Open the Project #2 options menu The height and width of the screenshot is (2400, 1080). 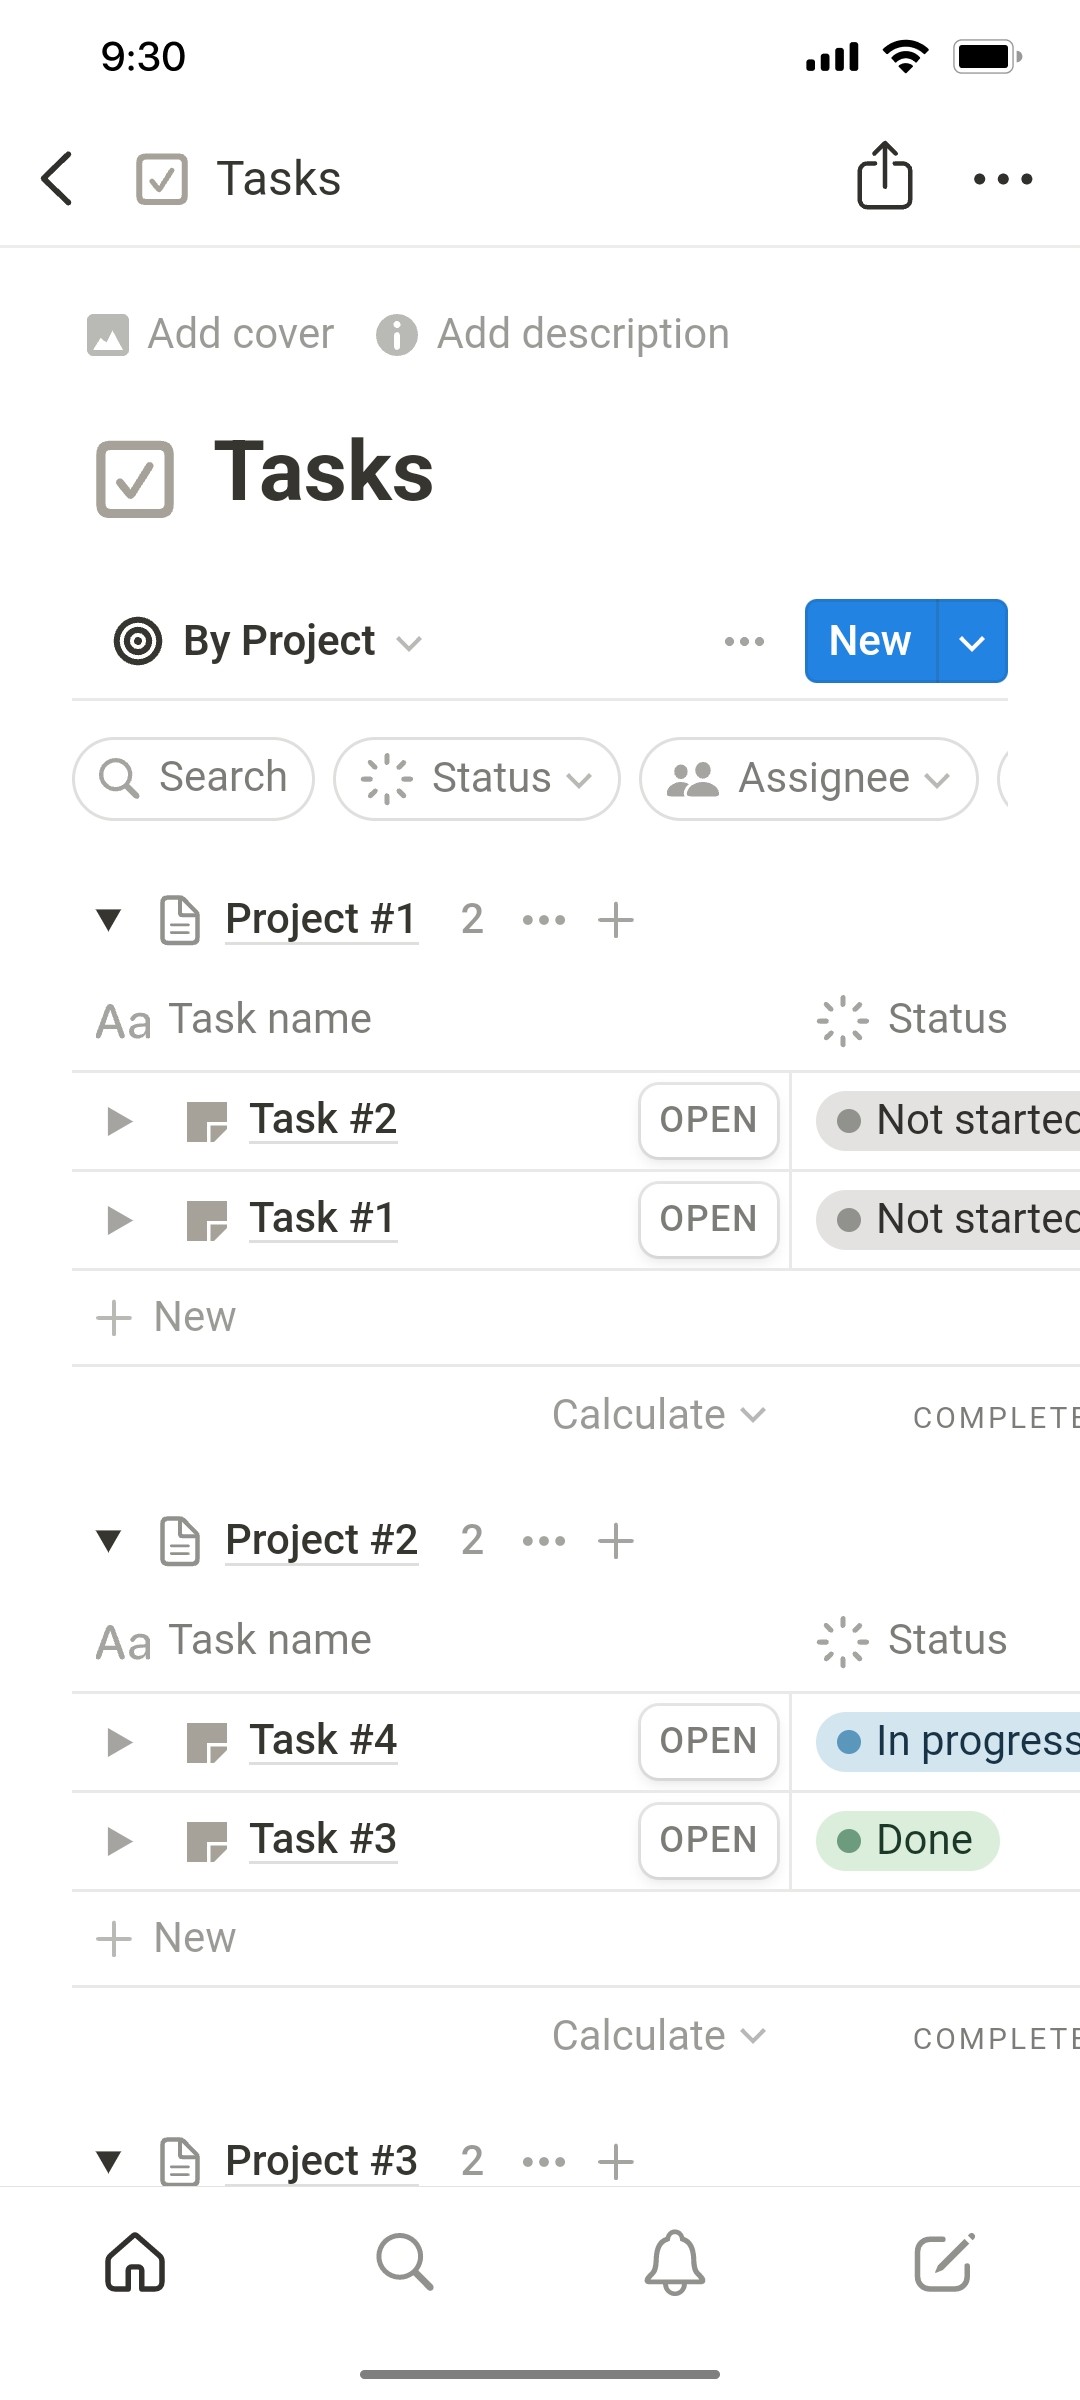tap(543, 1540)
